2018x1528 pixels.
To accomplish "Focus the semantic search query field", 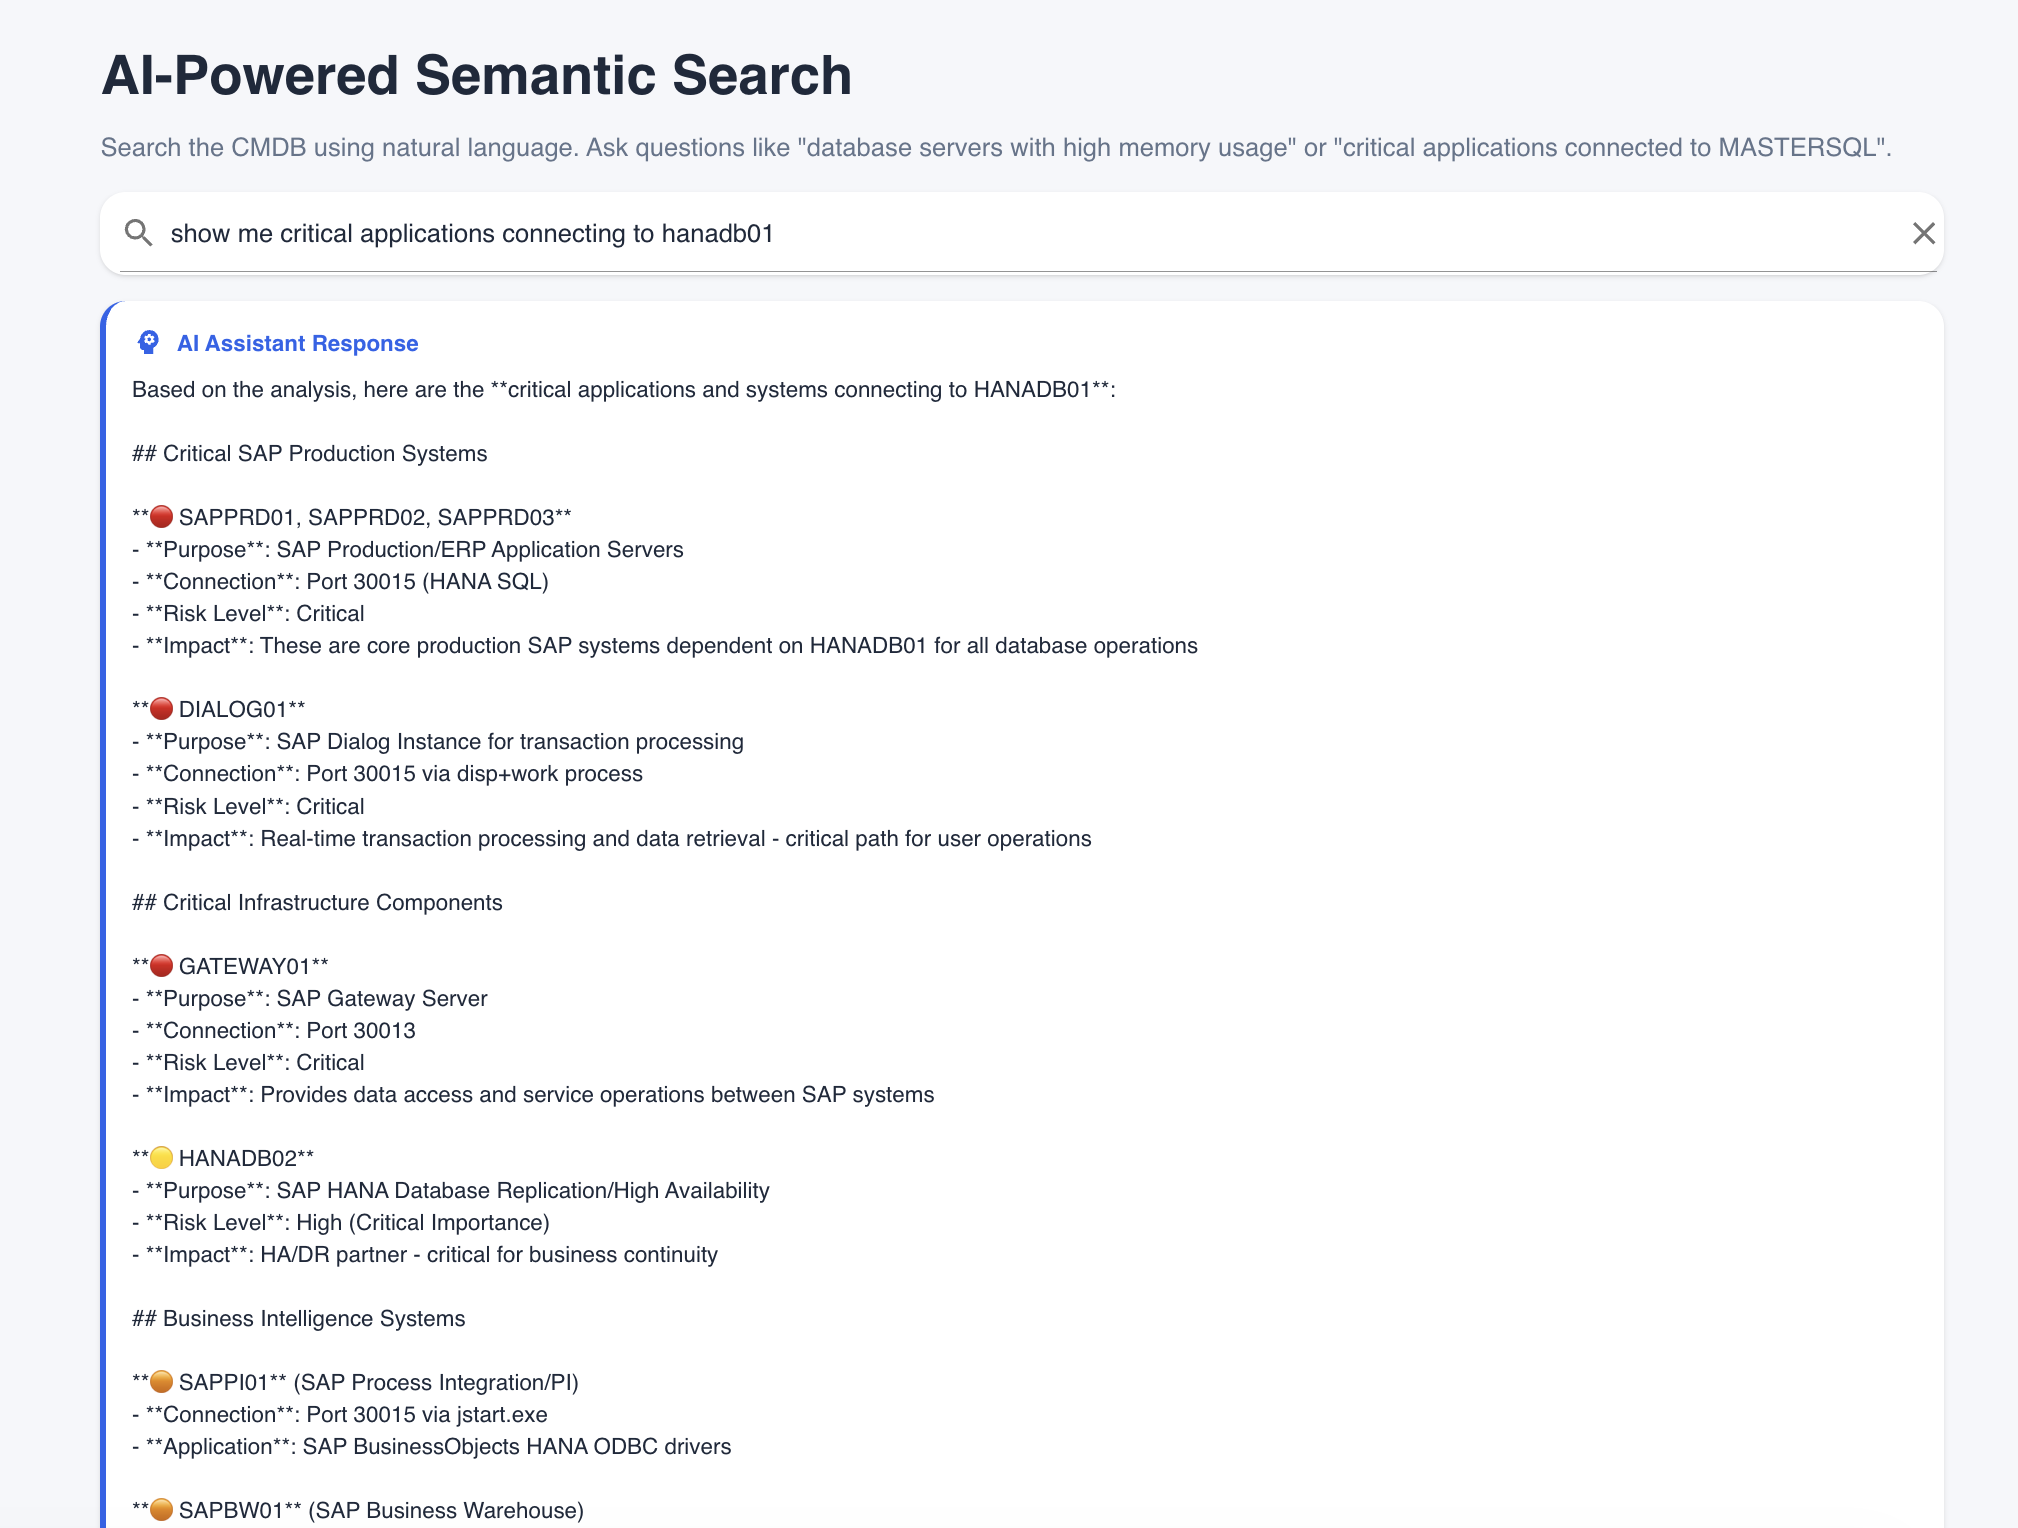I will coord(1000,233).
